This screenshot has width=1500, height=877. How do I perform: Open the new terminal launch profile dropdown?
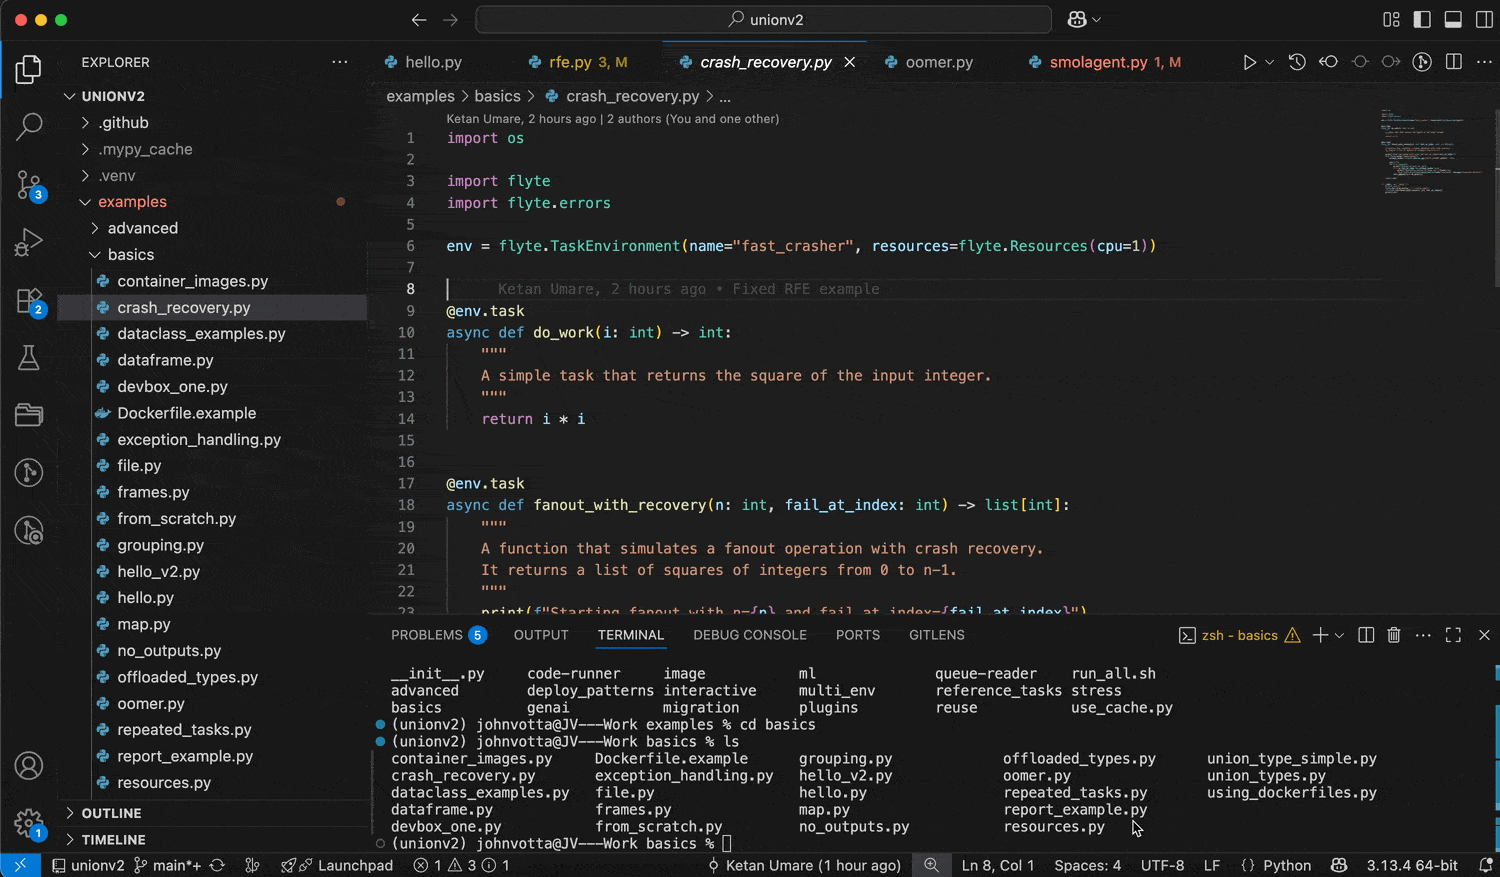[1340, 635]
